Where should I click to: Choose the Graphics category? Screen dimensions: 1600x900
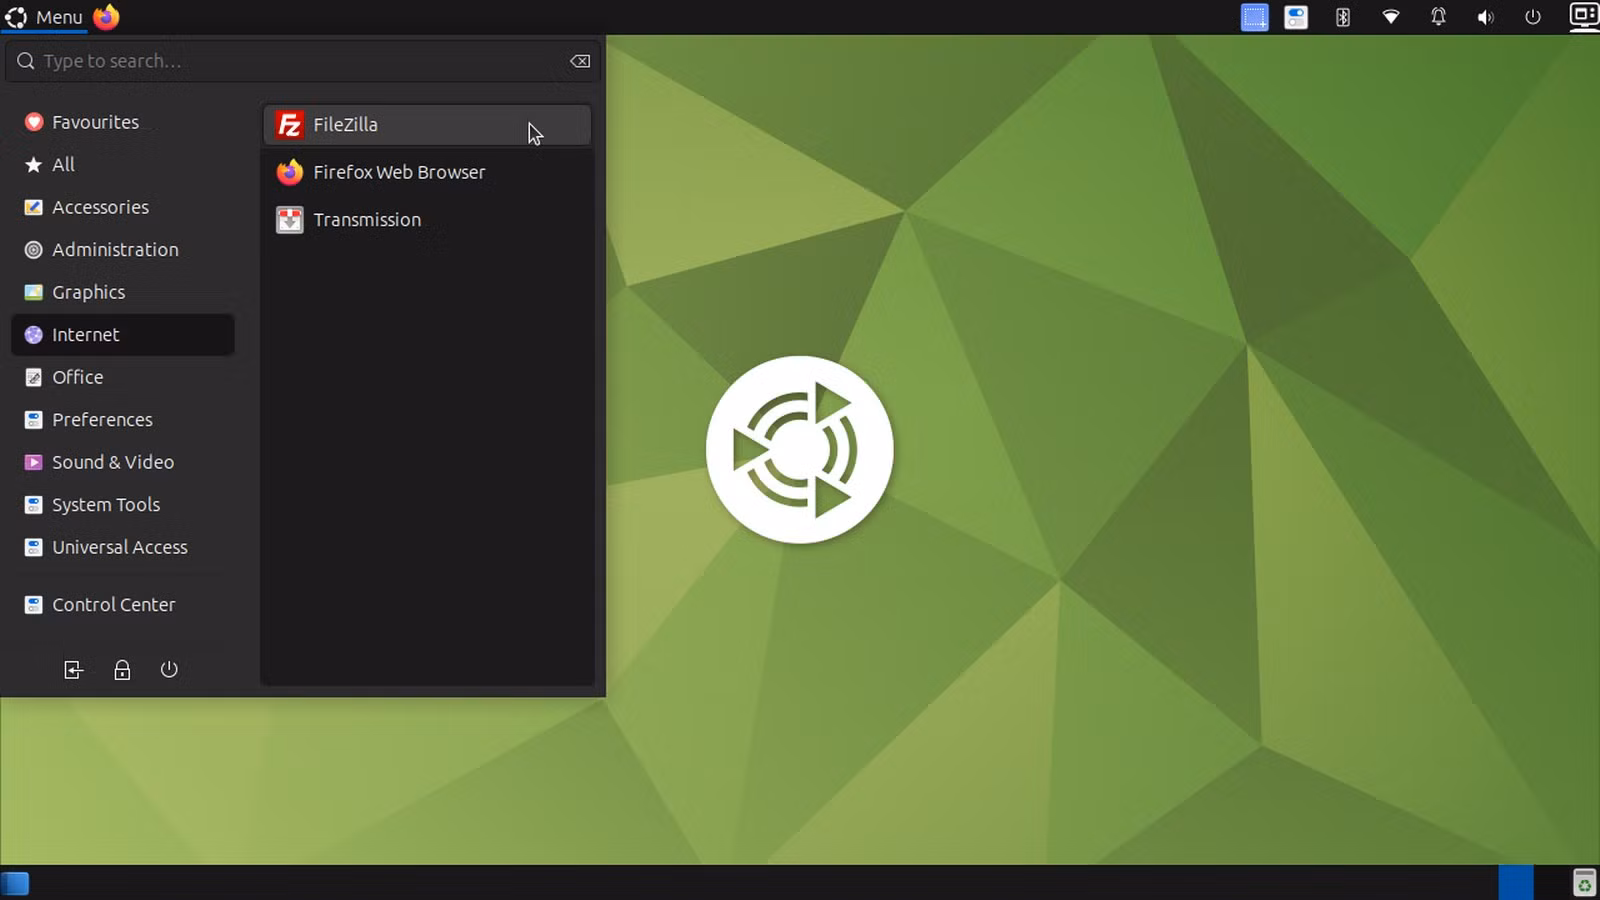[x=122, y=292]
